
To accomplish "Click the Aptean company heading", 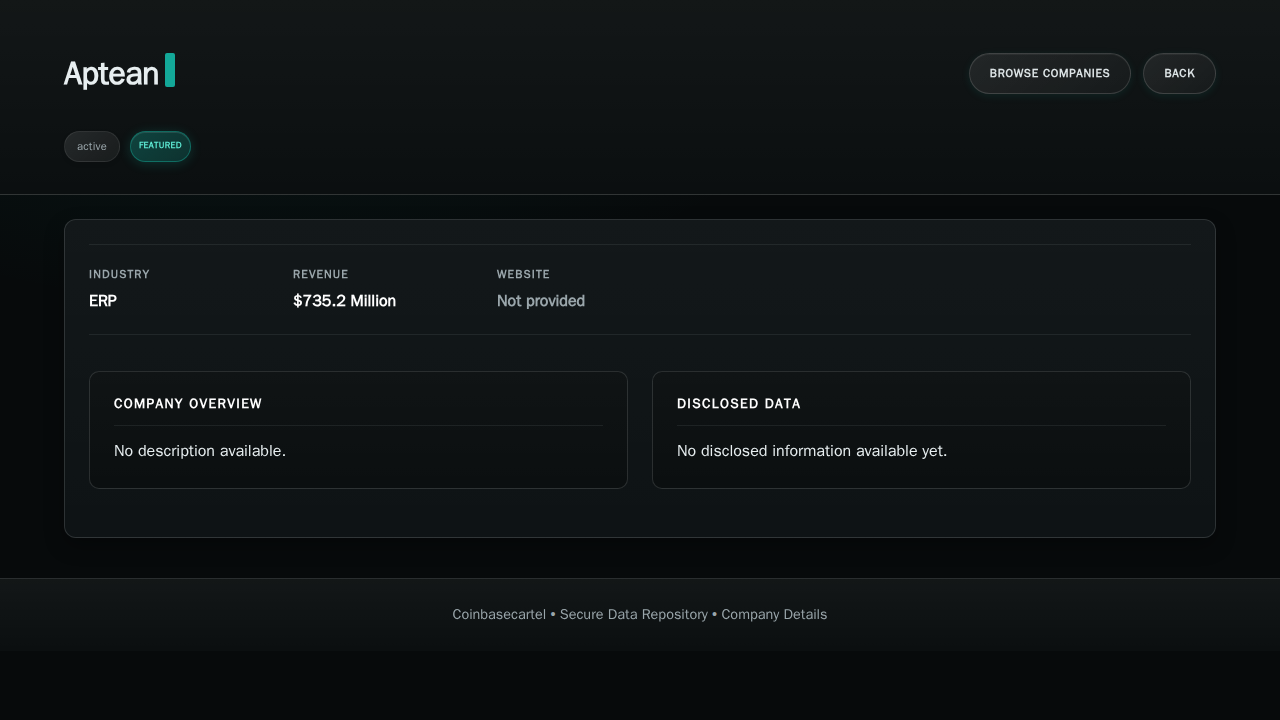I will pyautogui.click(x=111, y=74).
